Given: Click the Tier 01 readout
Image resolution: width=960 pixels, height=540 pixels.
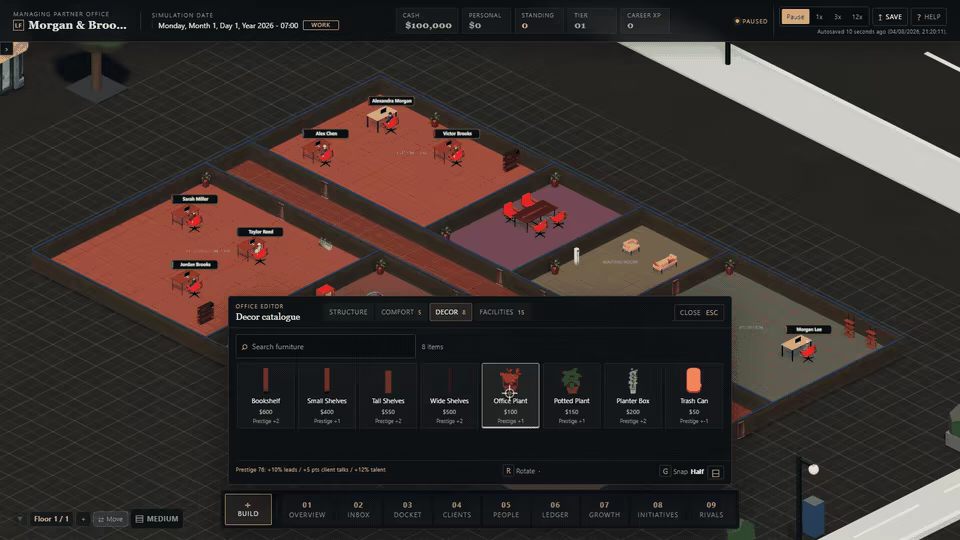Looking at the screenshot, I should [592, 21].
